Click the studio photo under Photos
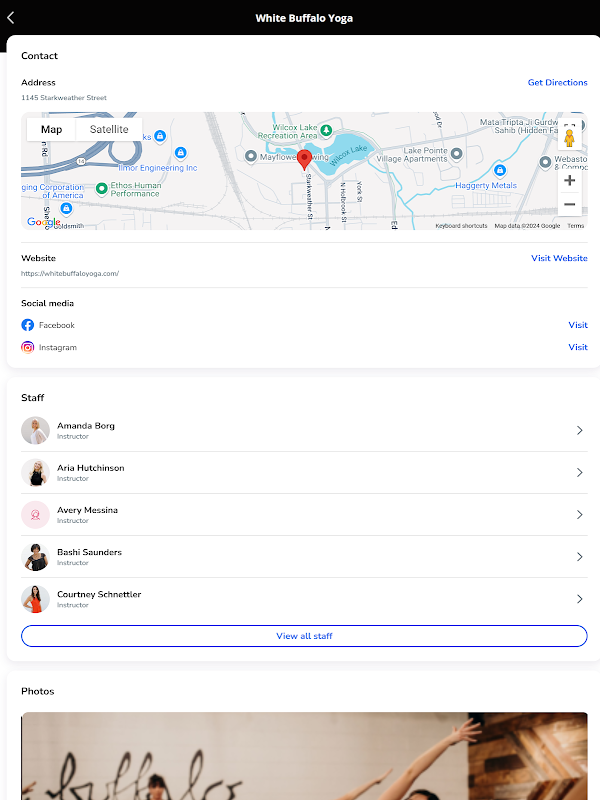This screenshot has width=600, height=800. 304,756
